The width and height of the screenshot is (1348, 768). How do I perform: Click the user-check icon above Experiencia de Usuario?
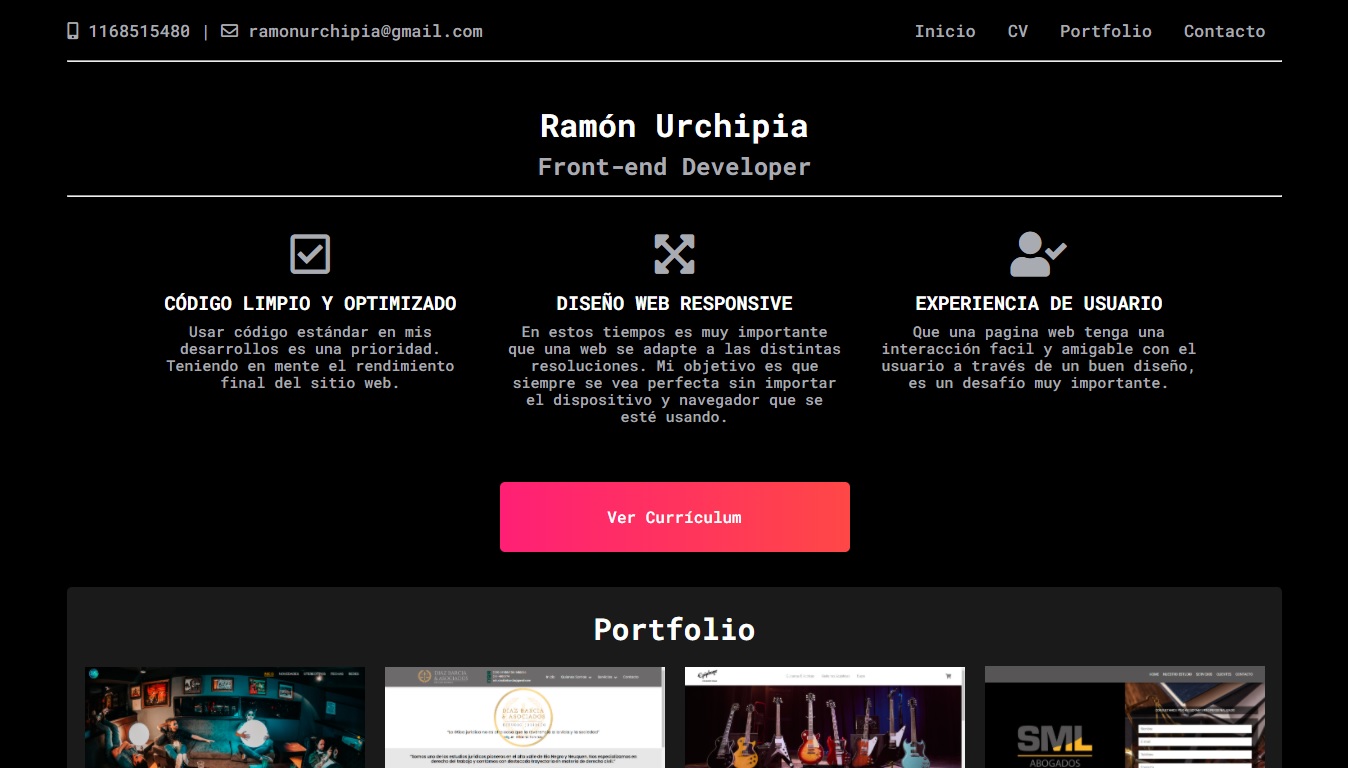(1038, 254)
